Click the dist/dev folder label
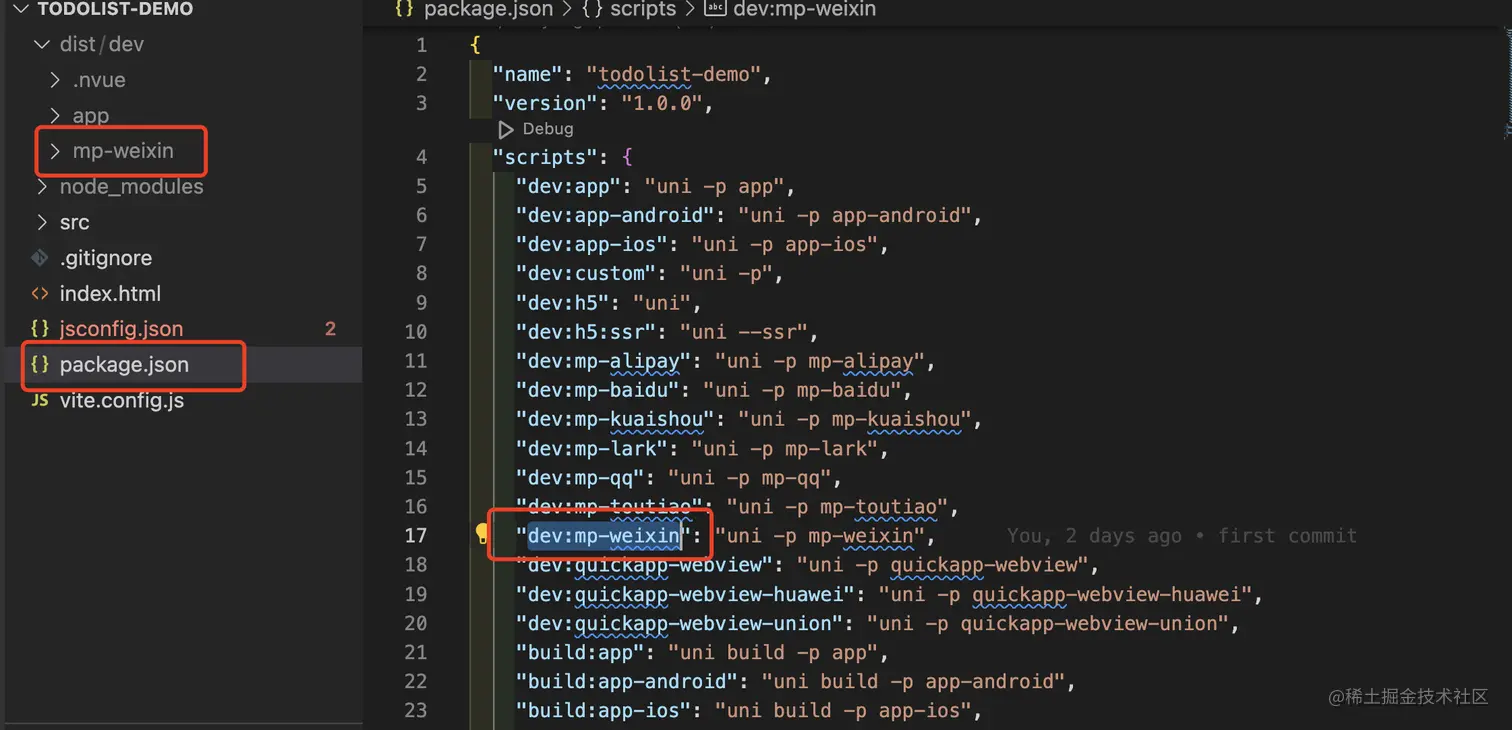 (x=102, y=45)
